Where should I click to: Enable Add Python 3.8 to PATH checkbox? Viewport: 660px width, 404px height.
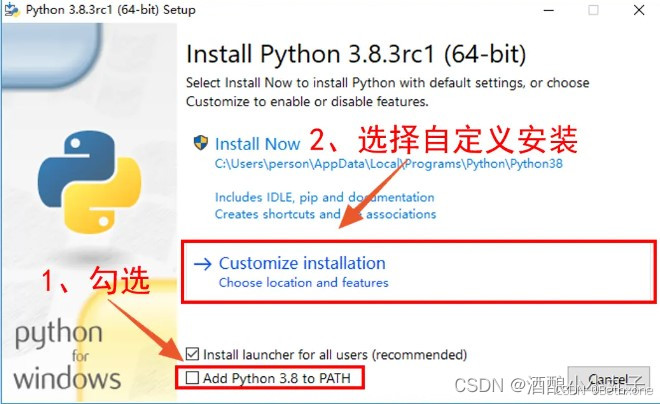click(192, 378)
